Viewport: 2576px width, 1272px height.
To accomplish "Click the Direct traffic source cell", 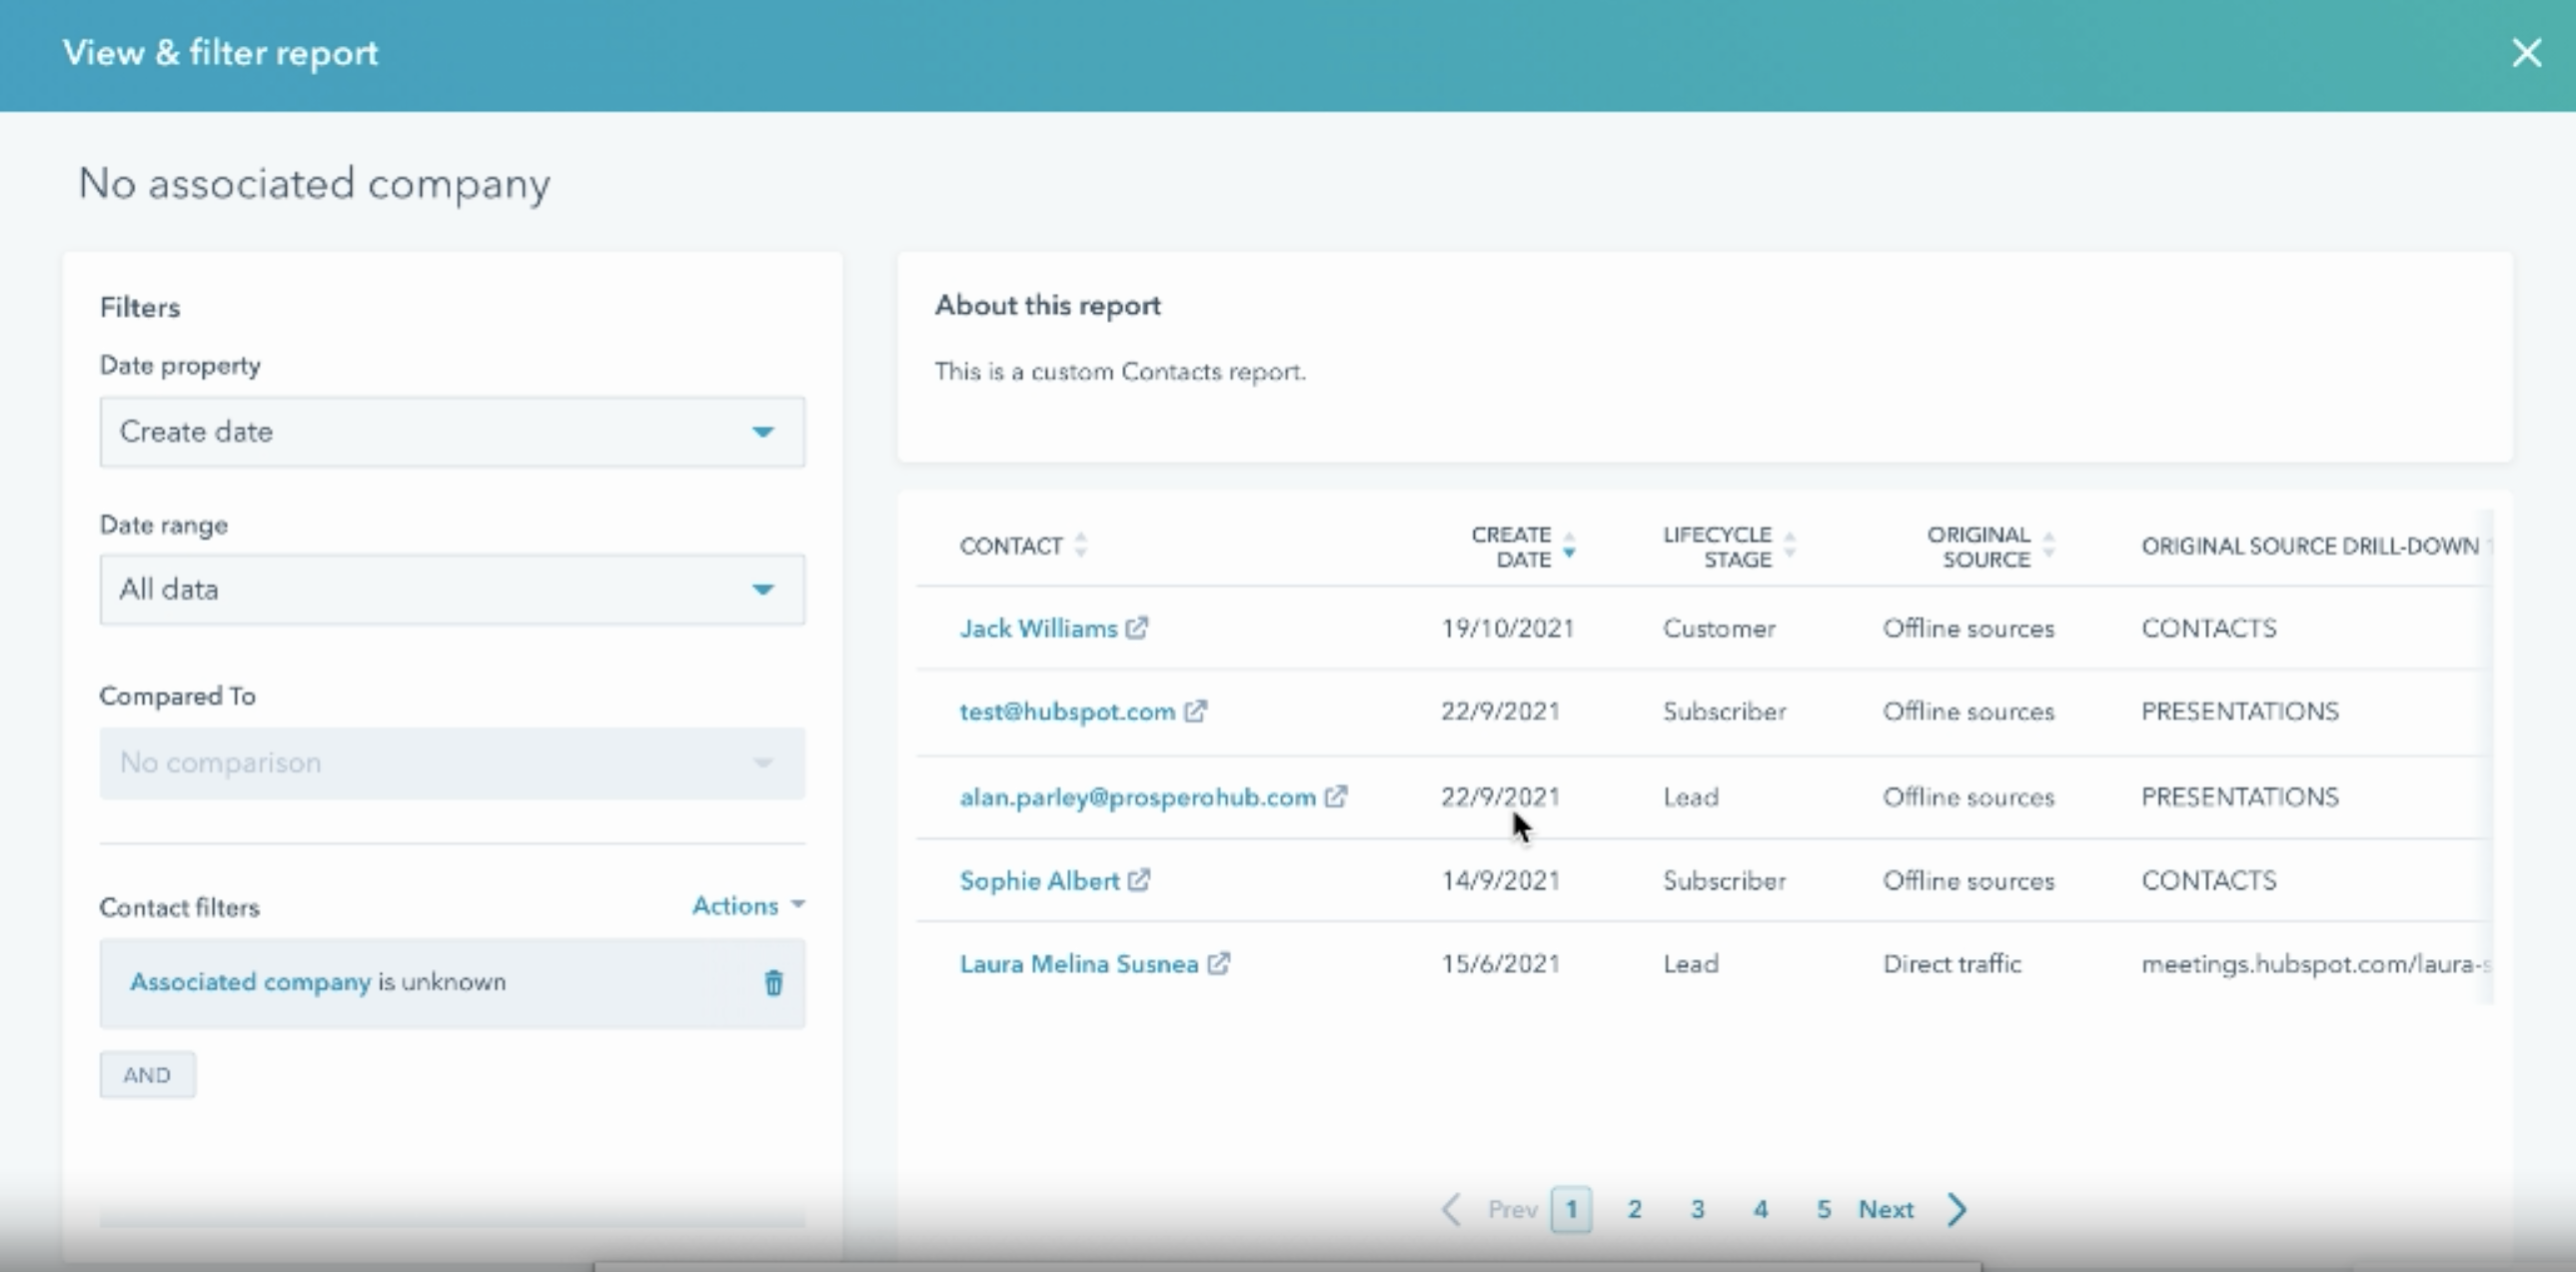I will [1952, 963].
